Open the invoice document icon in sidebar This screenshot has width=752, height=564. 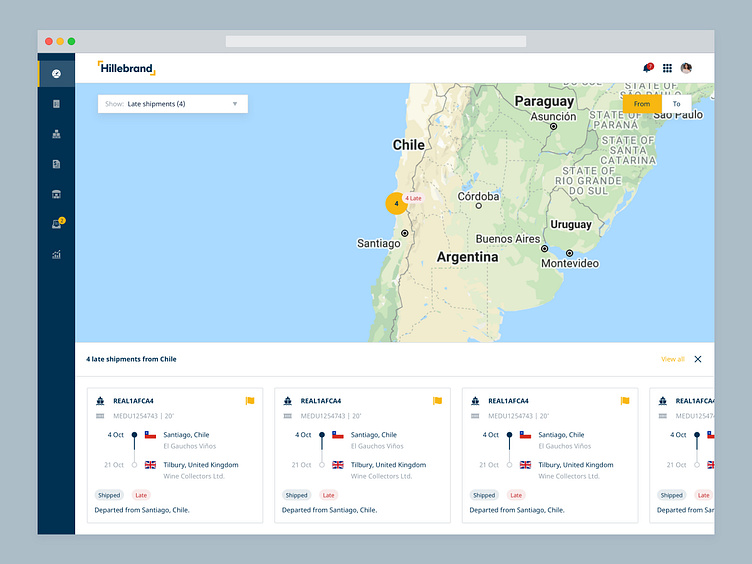(x=56, y=164)
